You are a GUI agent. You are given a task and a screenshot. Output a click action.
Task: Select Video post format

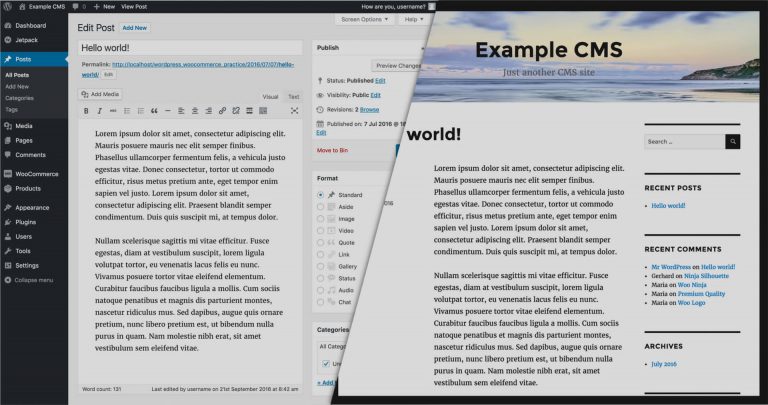point(320,231)
